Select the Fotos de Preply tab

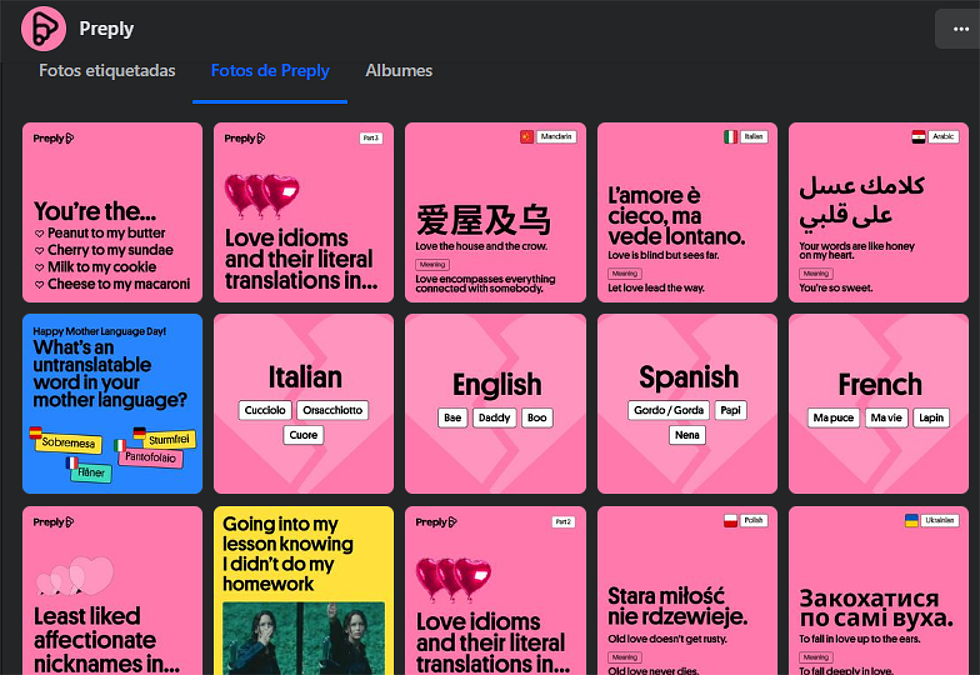point(270,70)
